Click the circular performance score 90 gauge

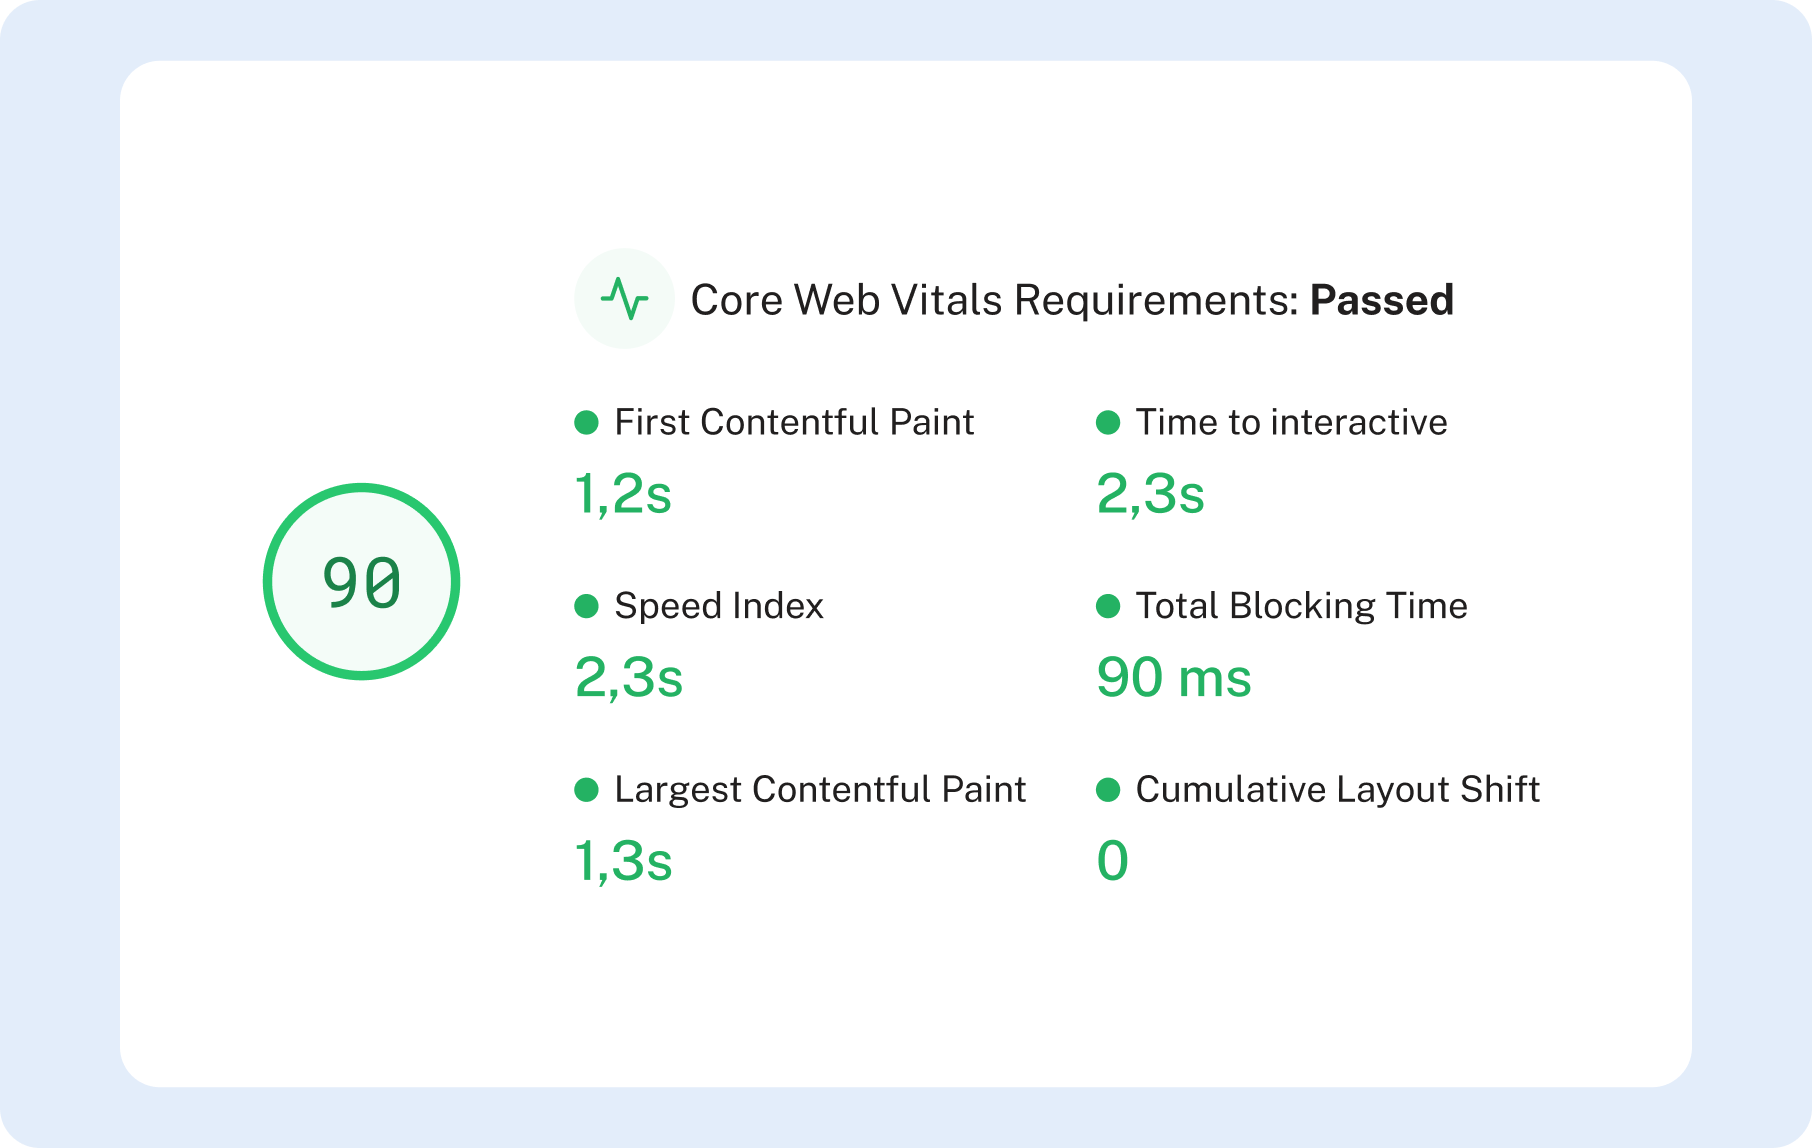pyautogui.click(x=361, y=582)
